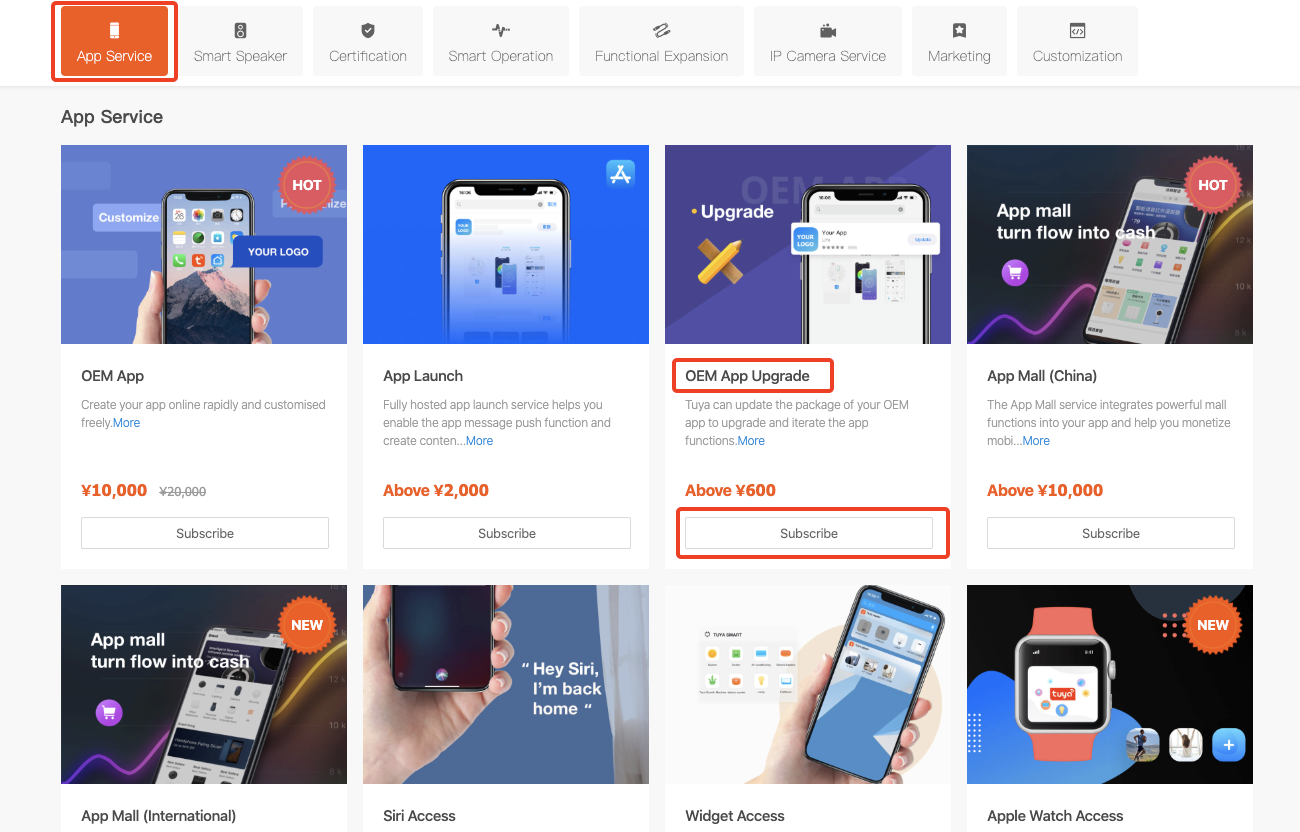
Task: Select the Customization code icon tab
Action: (1077, 31)
